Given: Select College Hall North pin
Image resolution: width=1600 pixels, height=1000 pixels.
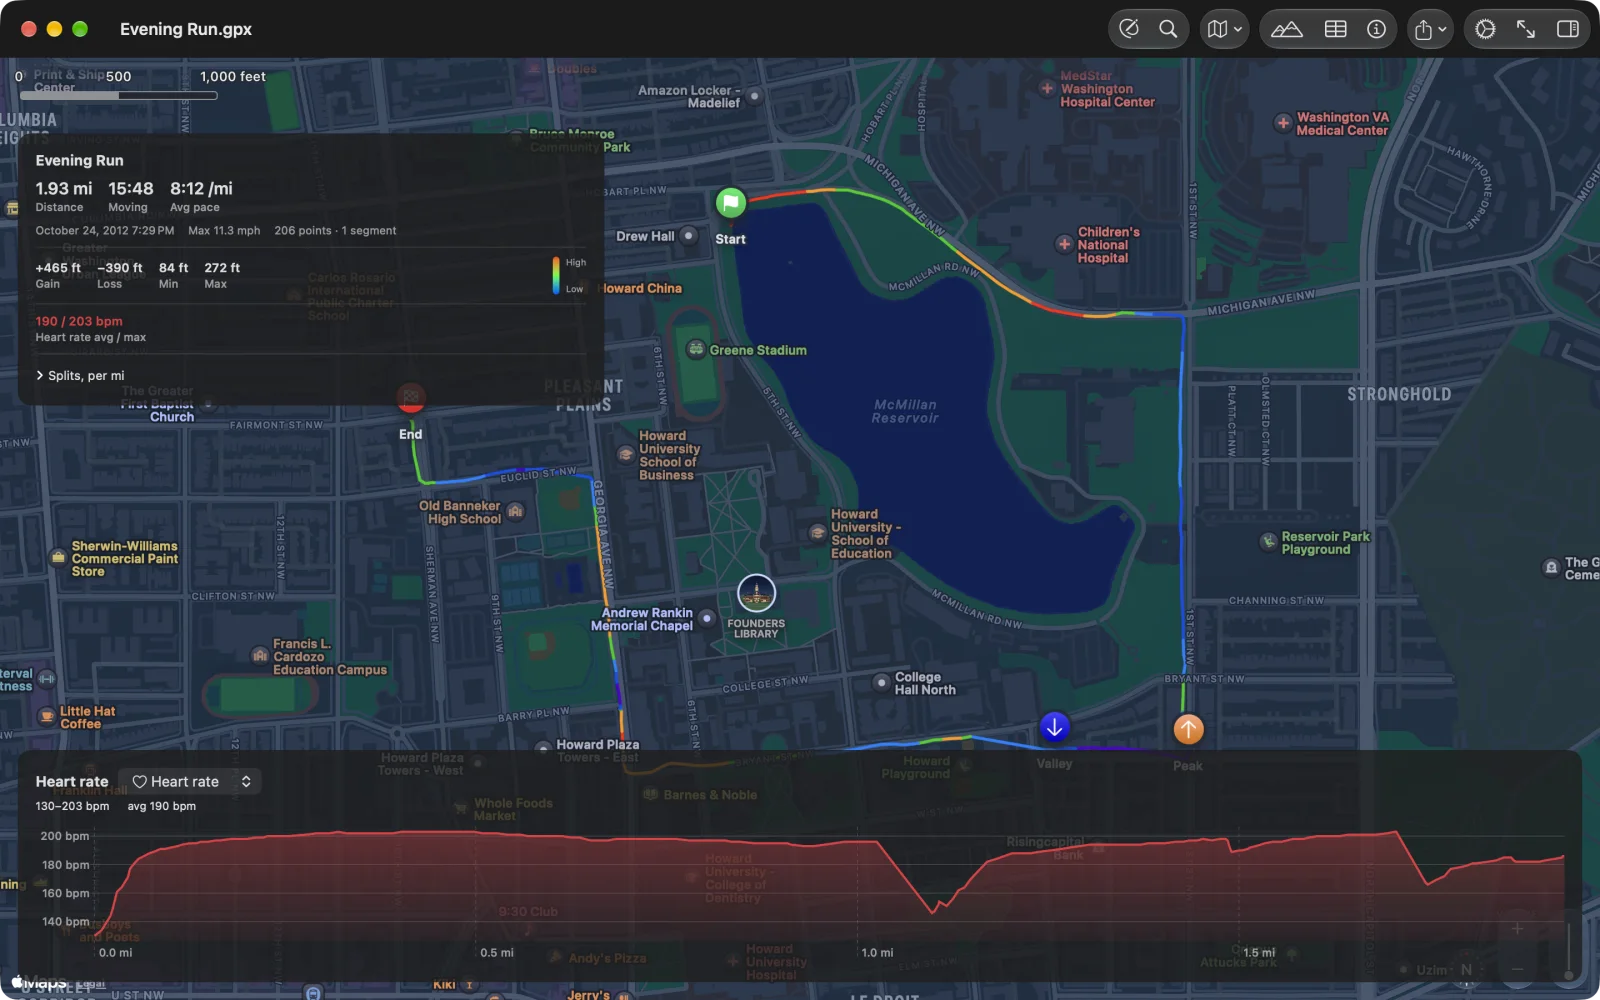Looking at the screenshot, I should (881, 683).
